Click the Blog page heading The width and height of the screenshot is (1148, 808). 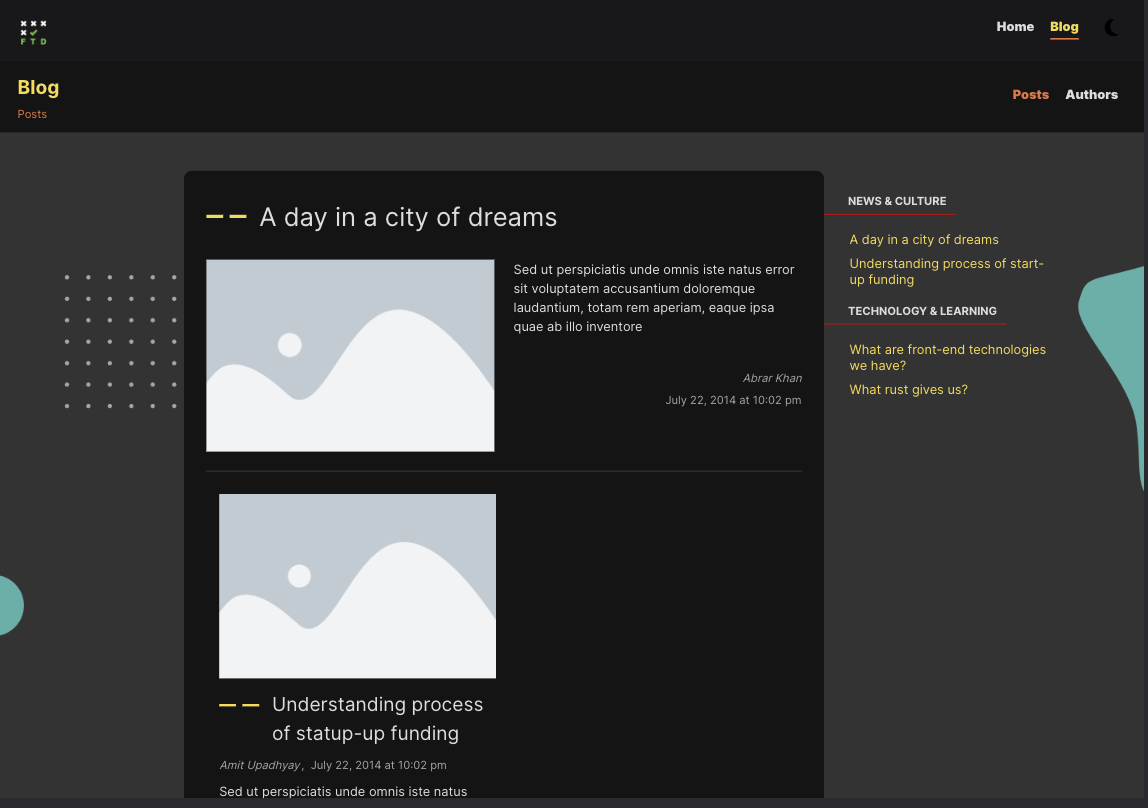(38, 87)
